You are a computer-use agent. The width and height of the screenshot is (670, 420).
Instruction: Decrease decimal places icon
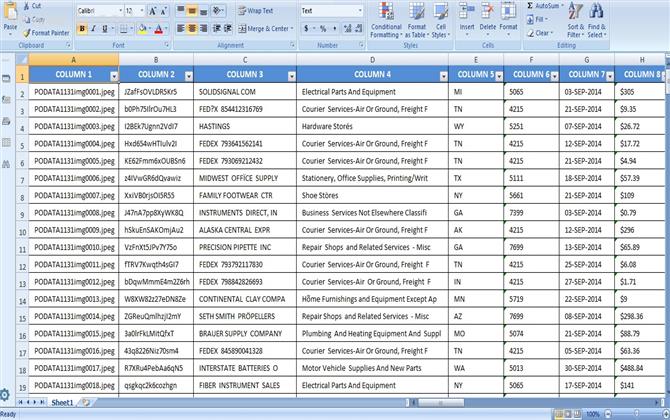click(359, 29)
